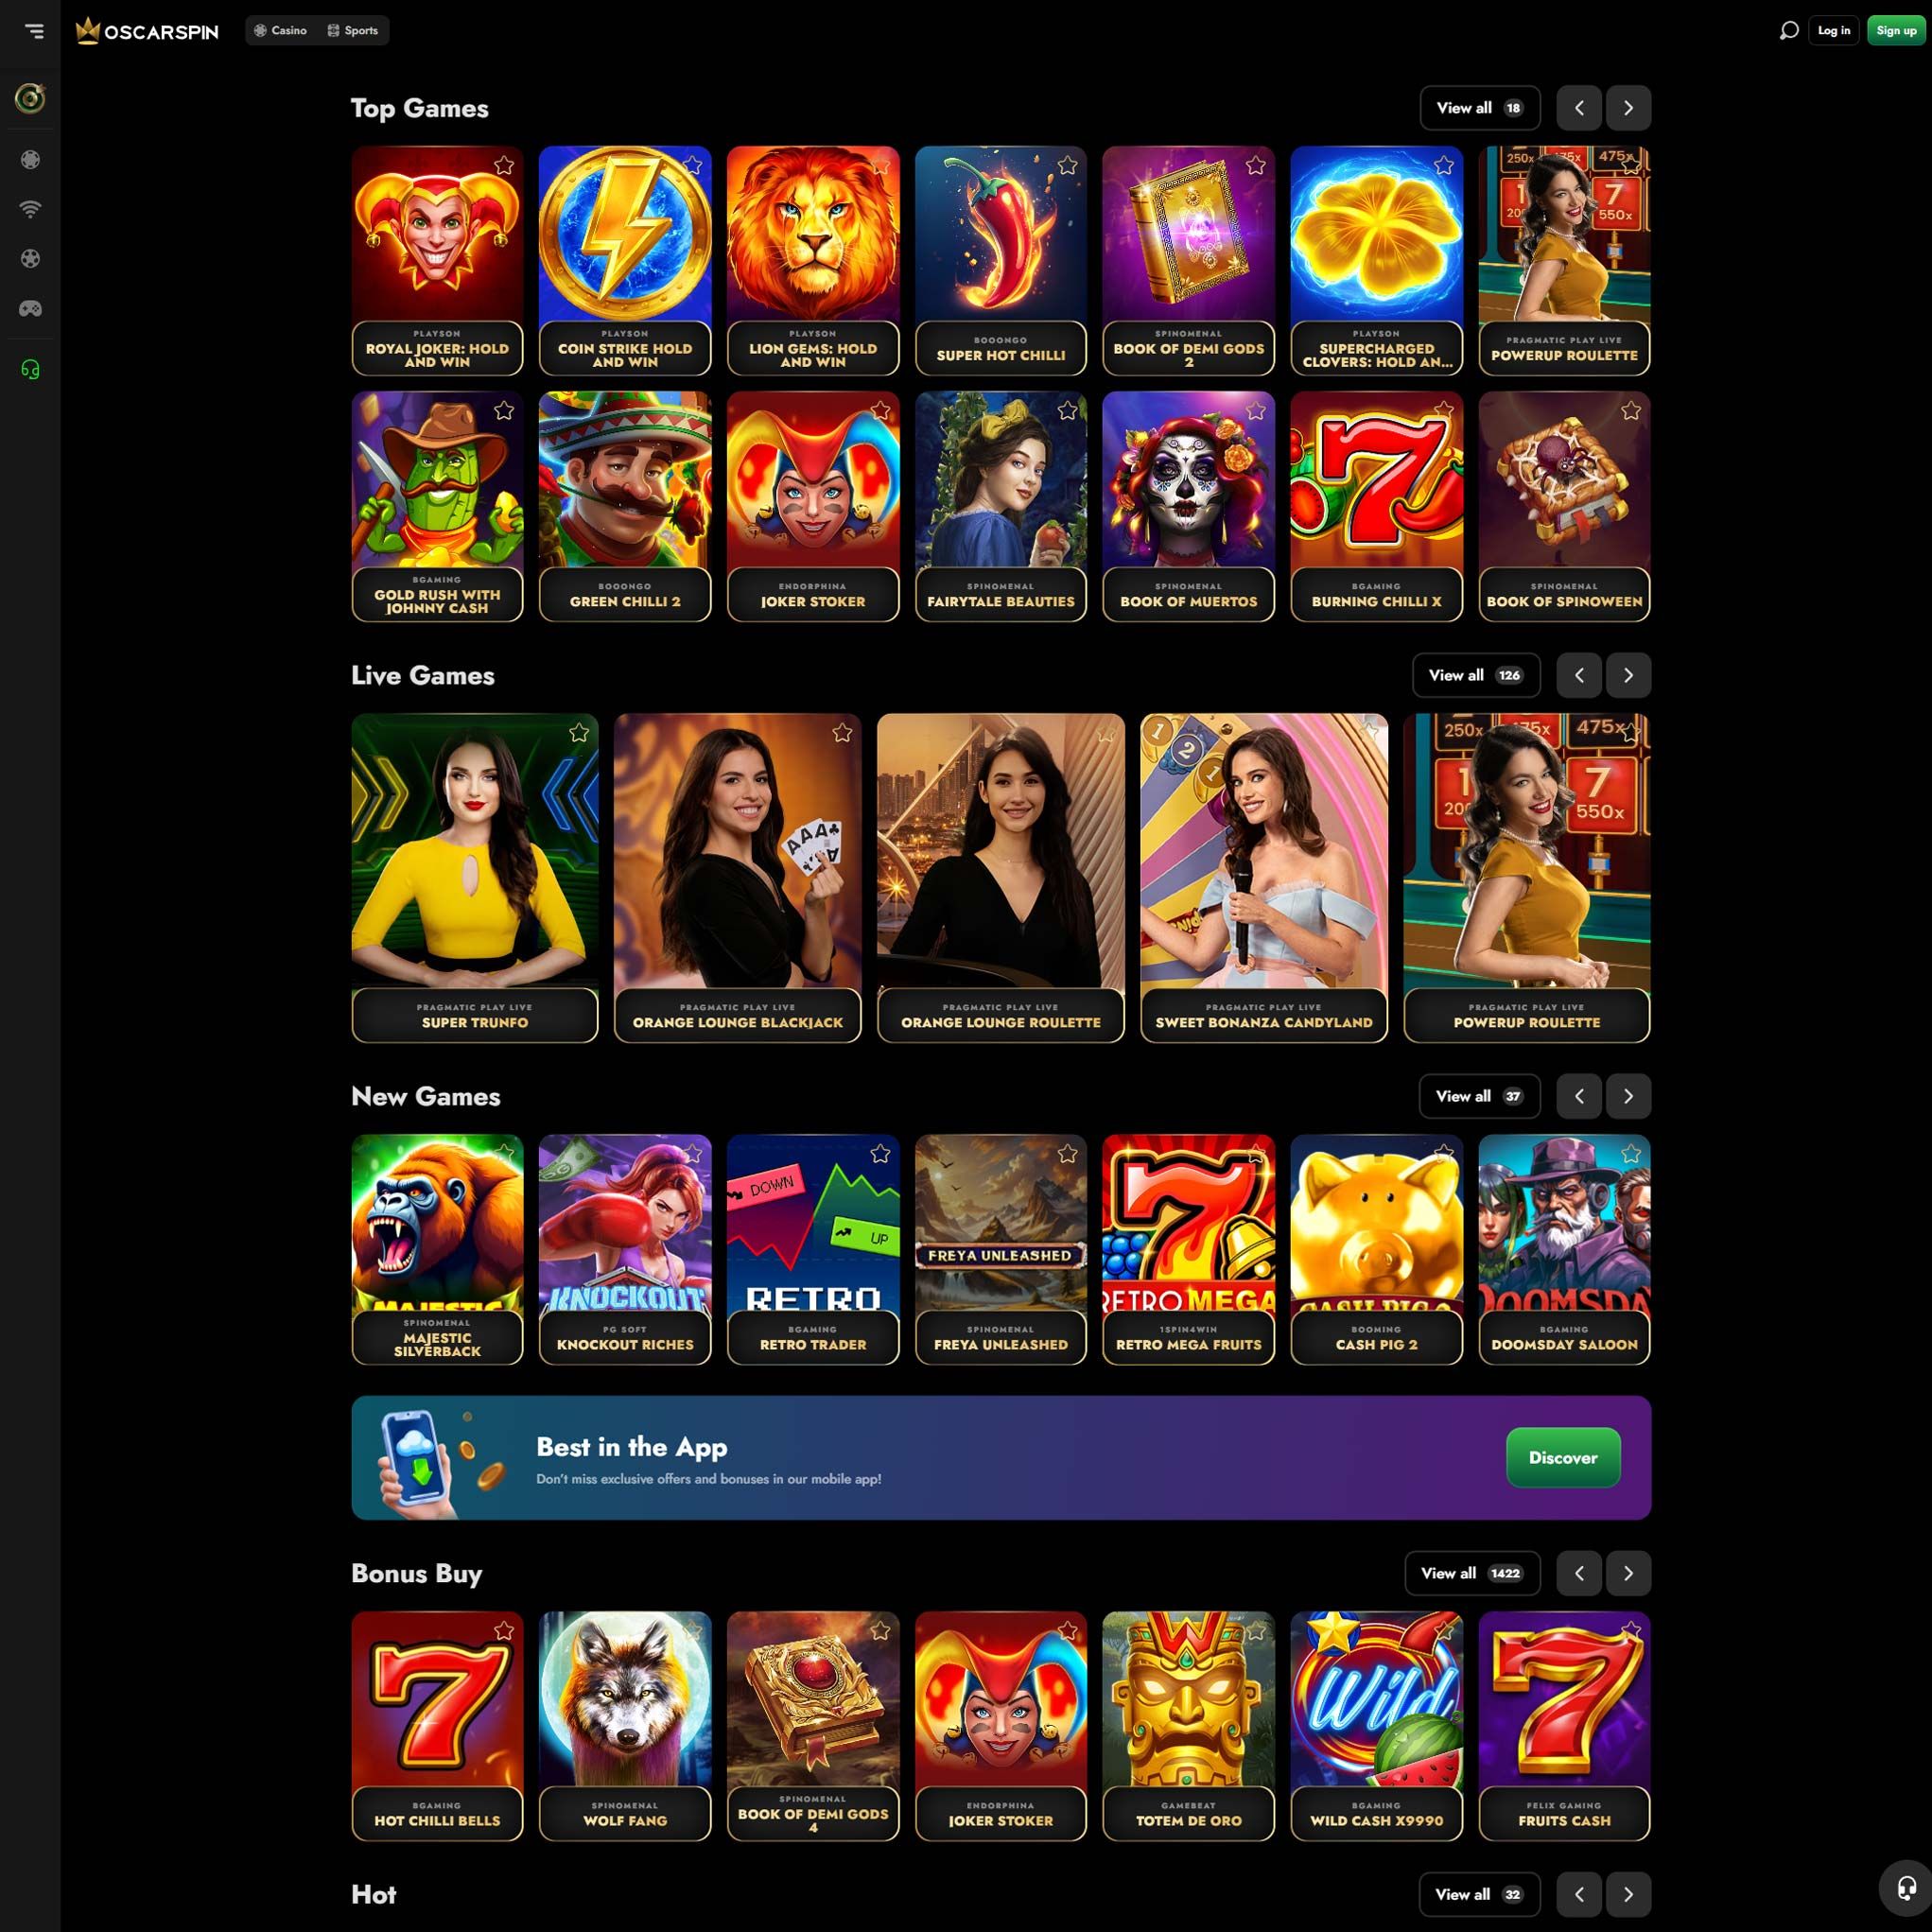Click the spinning wheel sidebar icon
The width and height of the screenshot is (1932, 1932).
point(30,98)
